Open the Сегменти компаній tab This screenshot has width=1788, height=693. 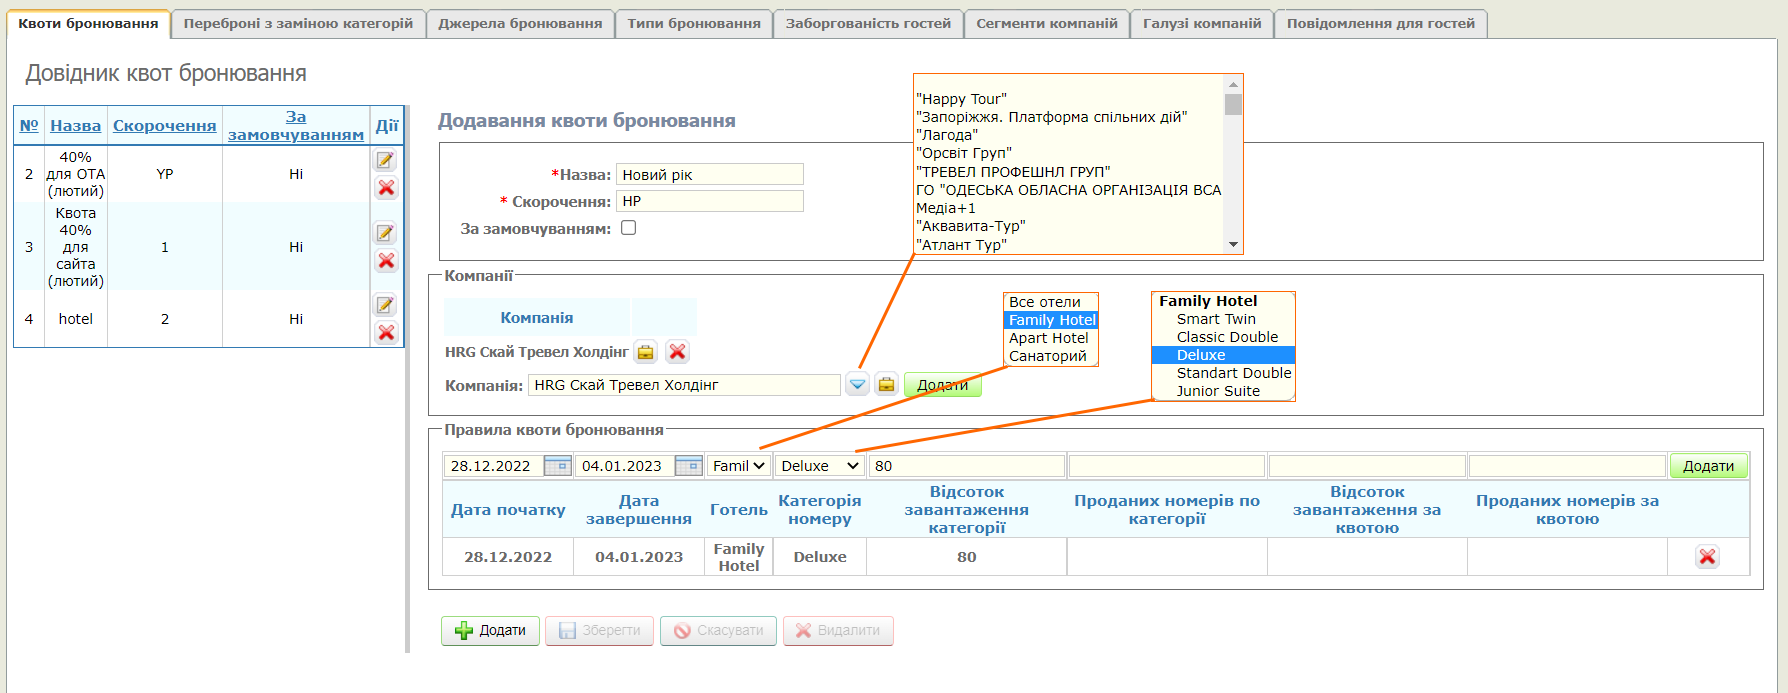coord(1046,23)
